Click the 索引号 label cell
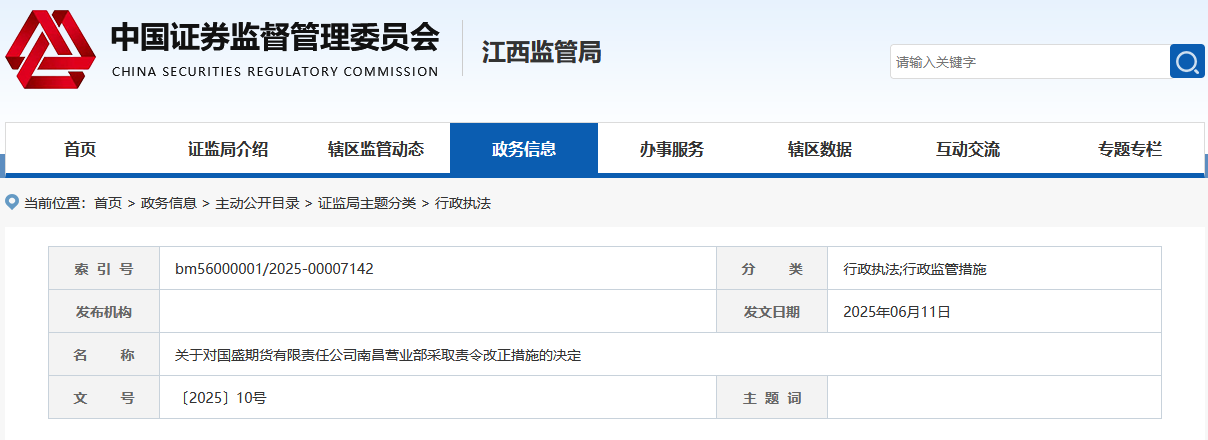 point(104,269)
